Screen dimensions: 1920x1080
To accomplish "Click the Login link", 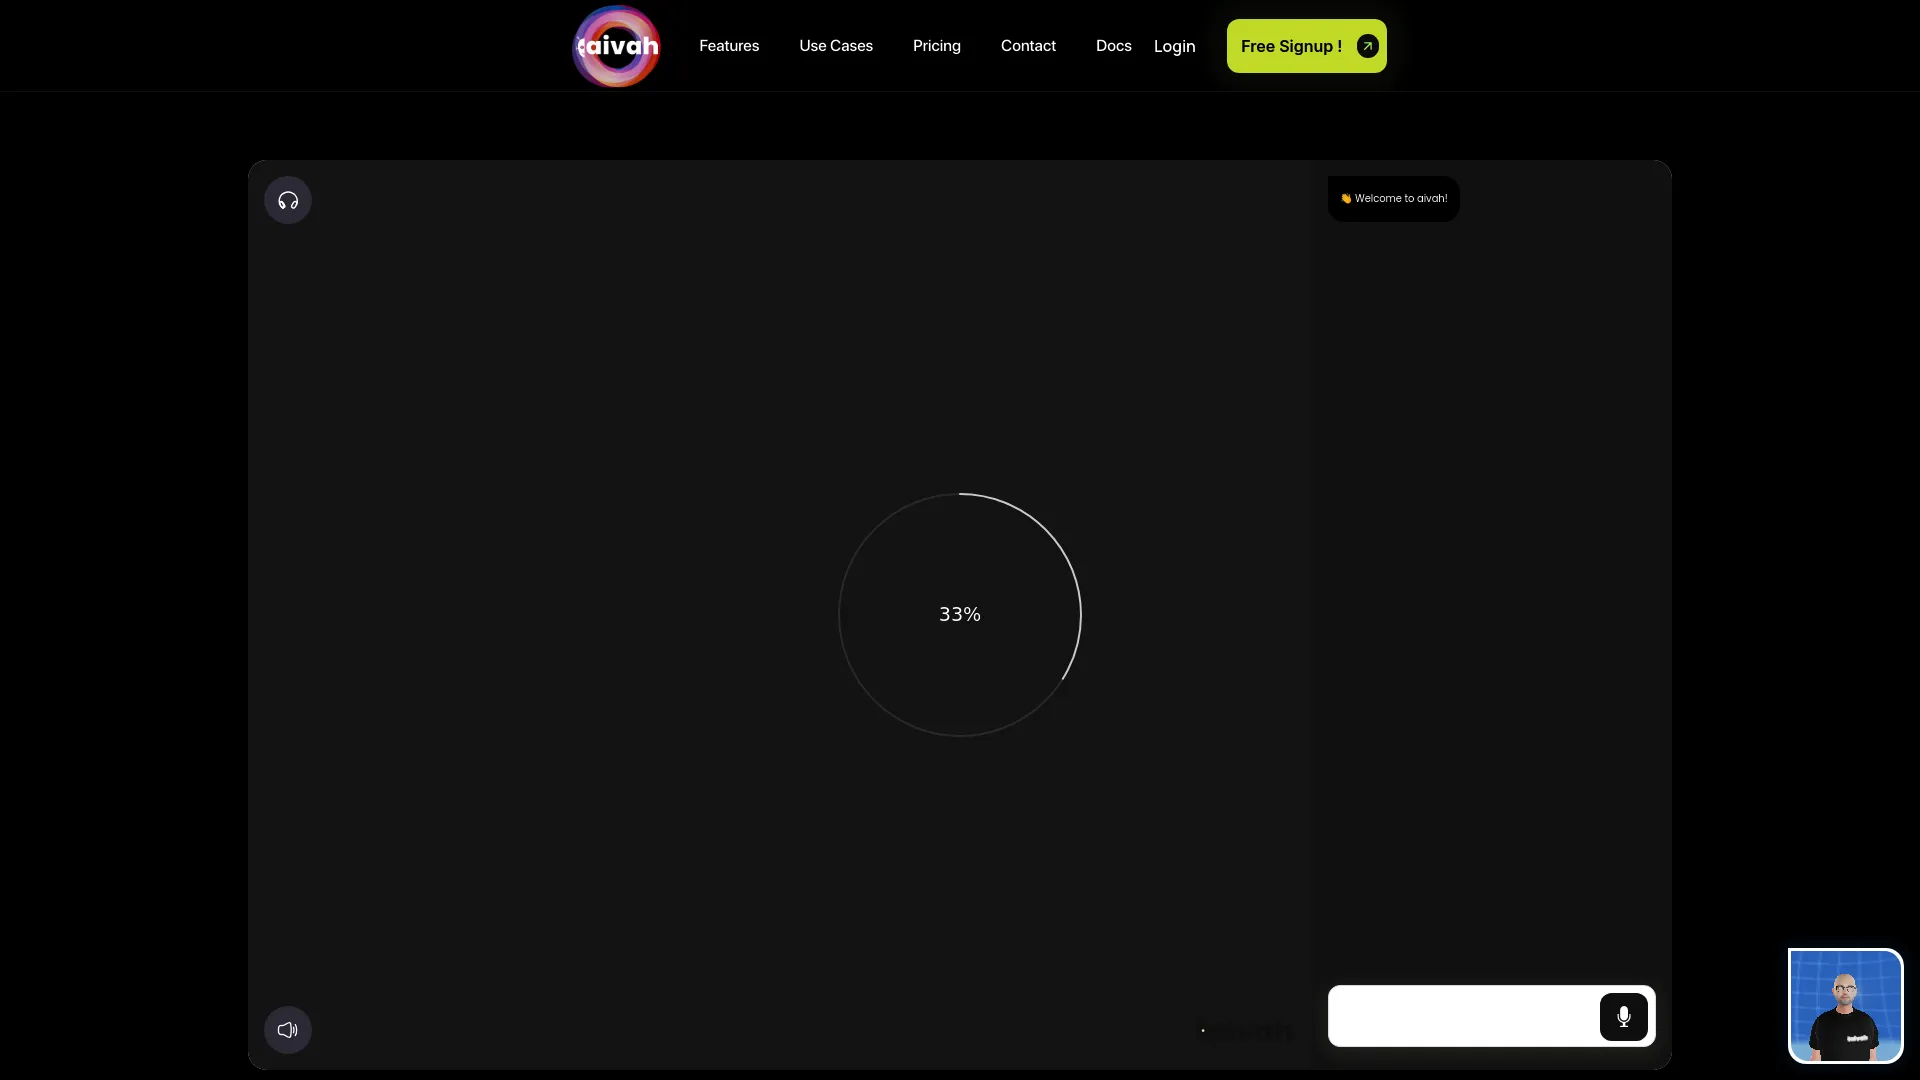I will (1174, 47).
